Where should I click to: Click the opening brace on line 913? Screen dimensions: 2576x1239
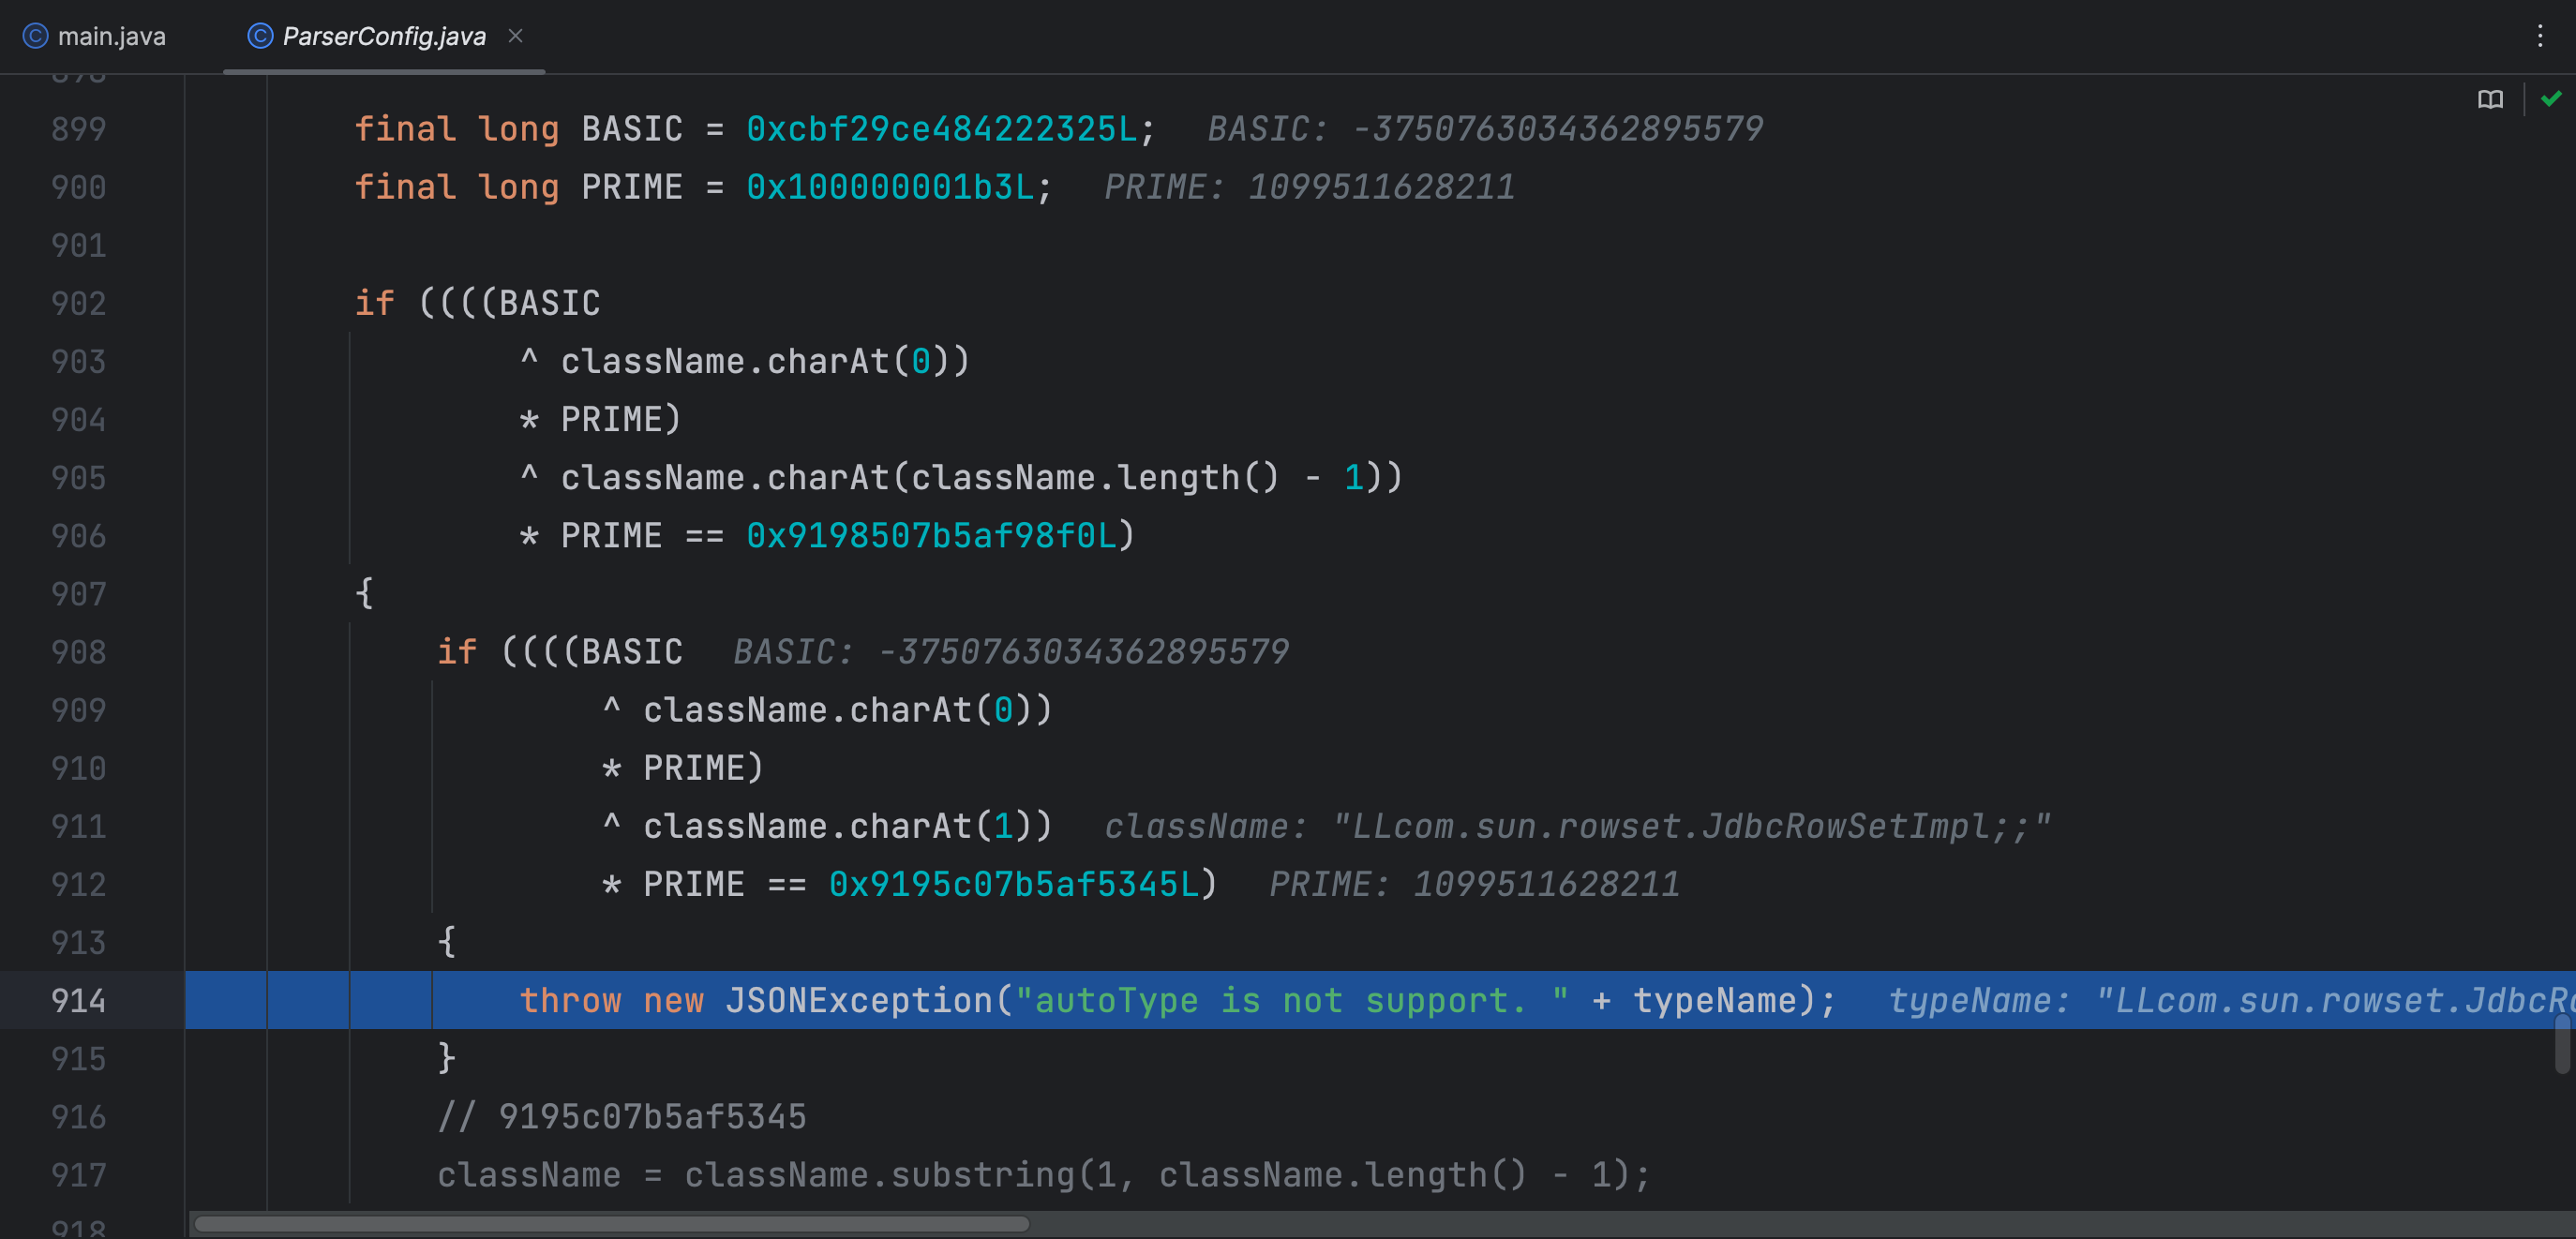pyautogui.click(x=447, y=942)
